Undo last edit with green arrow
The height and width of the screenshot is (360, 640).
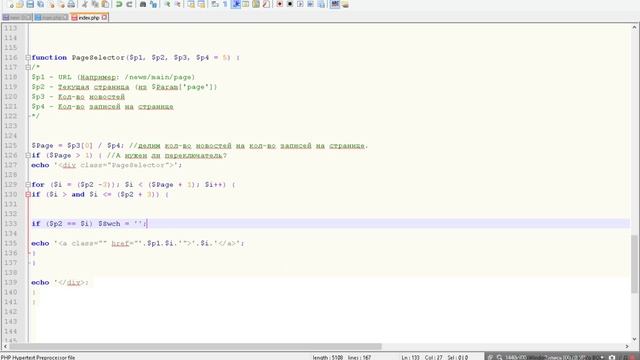click(x=119, y=4)
